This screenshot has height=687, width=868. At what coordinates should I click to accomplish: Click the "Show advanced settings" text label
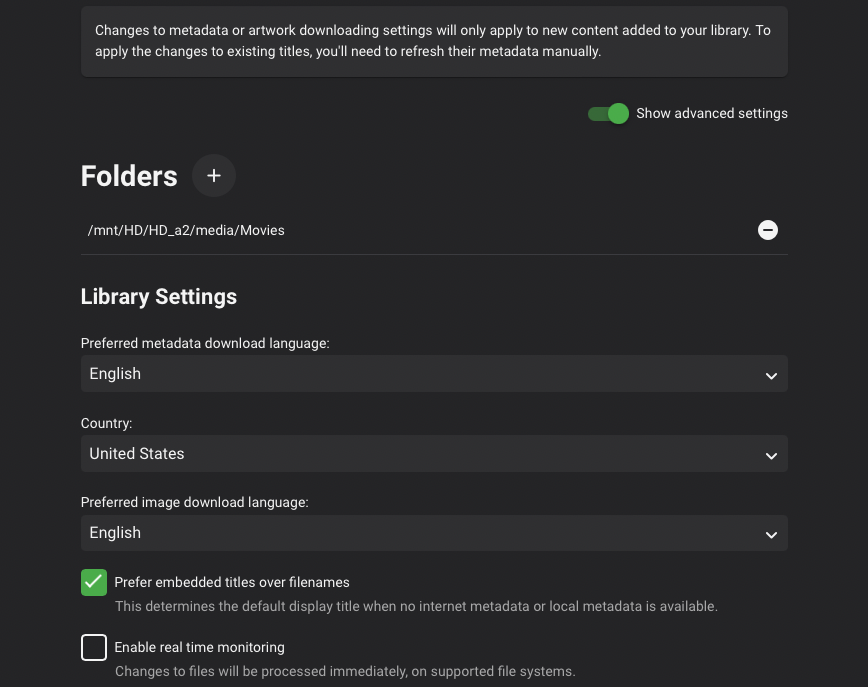coord(712,114)
